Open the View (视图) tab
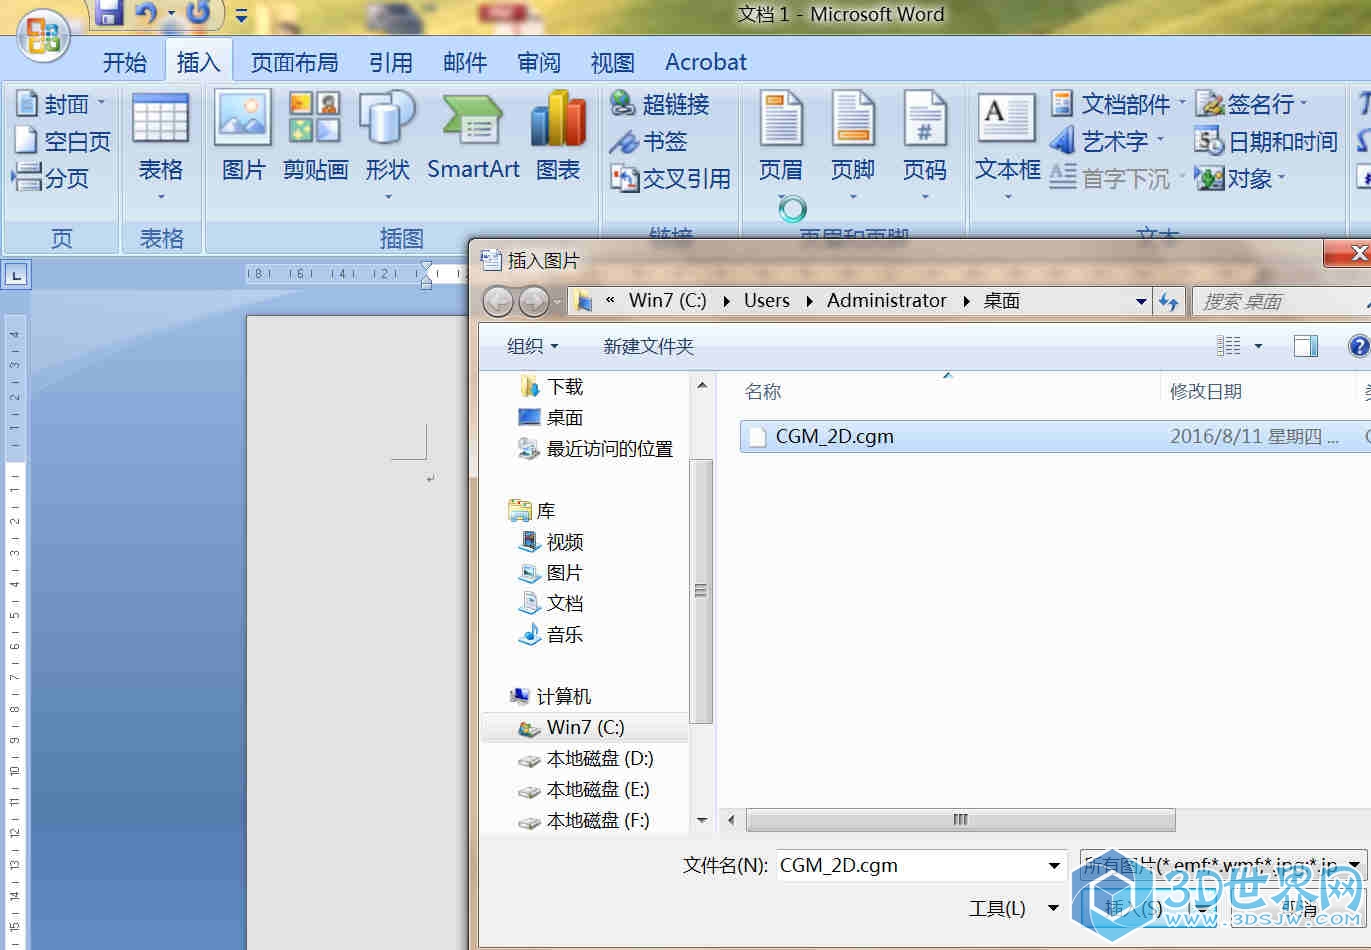Screen dimensions: 1371x950 [612, 62]
